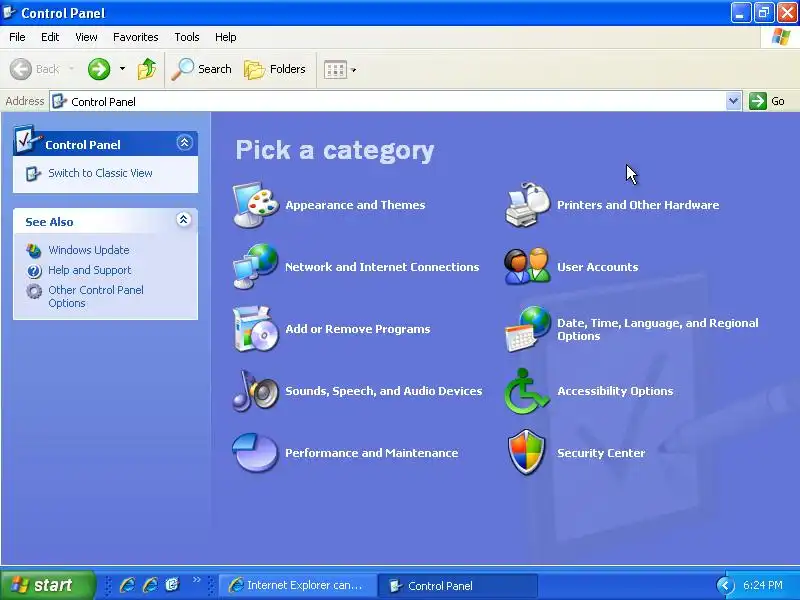
Task: Click the green Forward arrow button
Action: pyautogui.click(x=99, y=69)
